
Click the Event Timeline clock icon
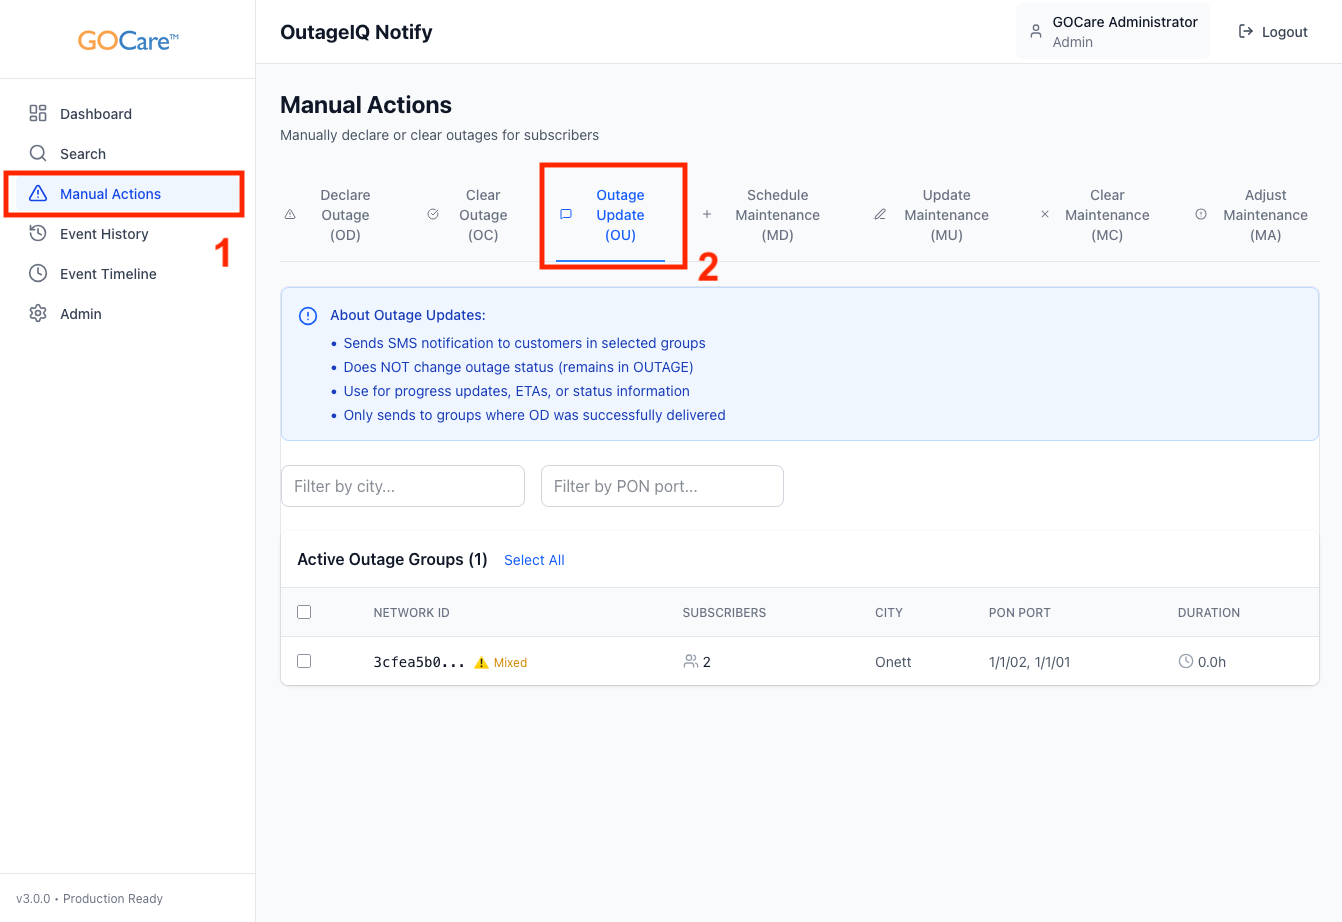click(x=38, y=273)
